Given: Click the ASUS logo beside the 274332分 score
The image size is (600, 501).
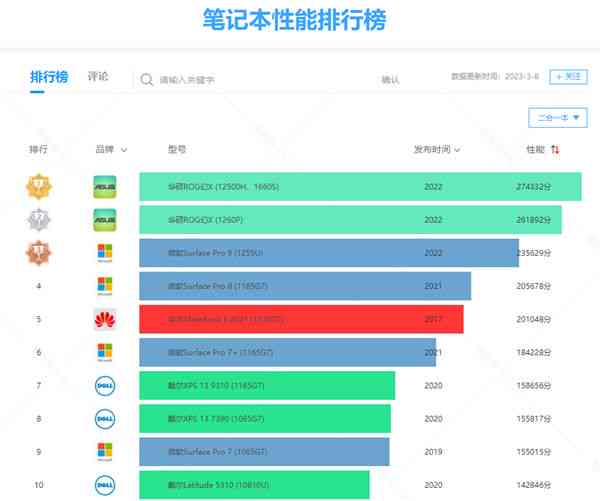Looking at the screenshot, I should [105, 187].
